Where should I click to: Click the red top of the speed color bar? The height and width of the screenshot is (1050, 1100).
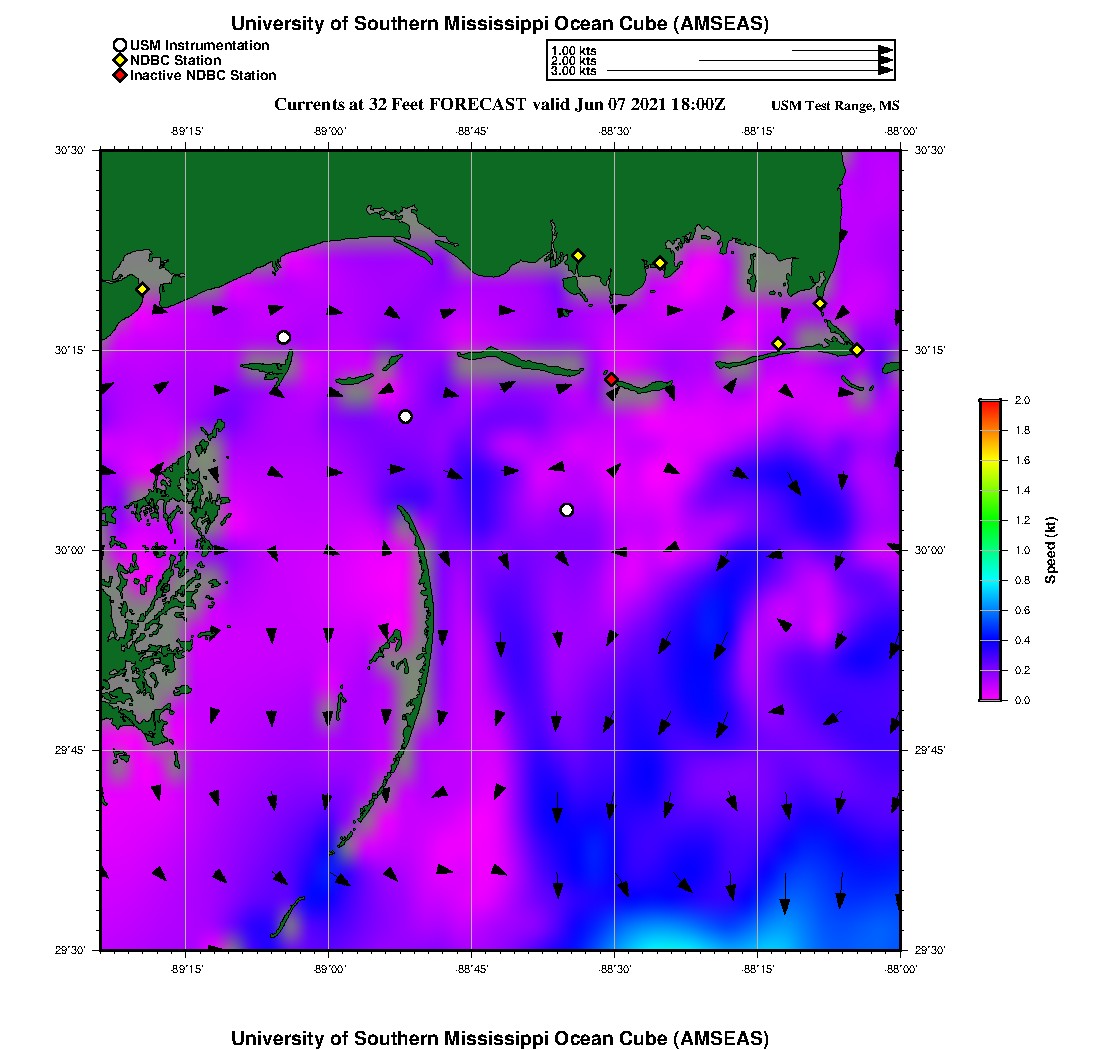click(x=990, y=404)
